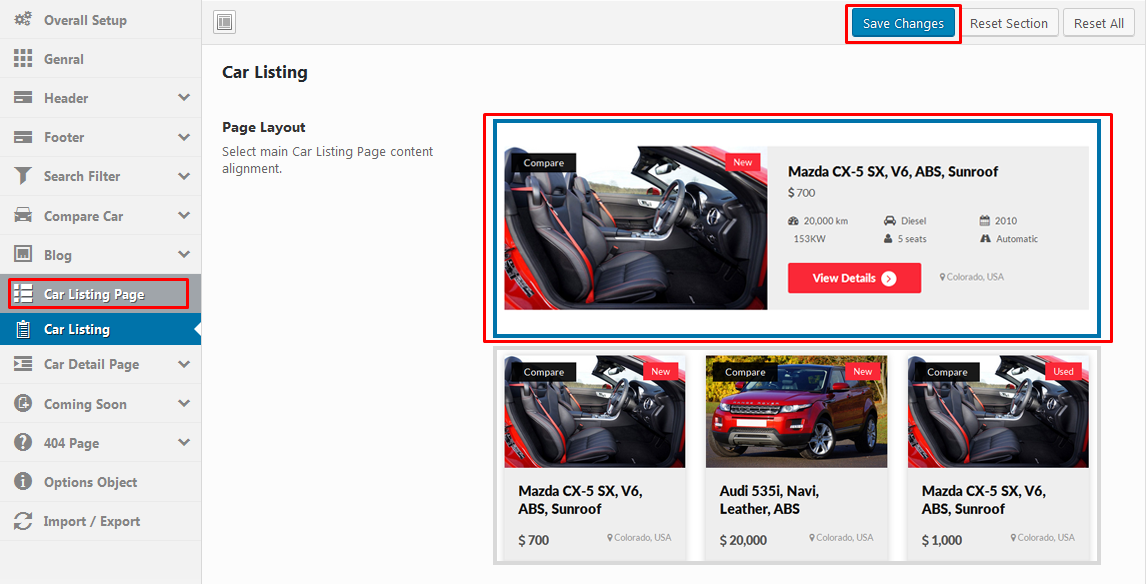Click arrow icon on View Details button
Image resolution: width=1146 pixels, height=584 pixels.
click(889, 278)
